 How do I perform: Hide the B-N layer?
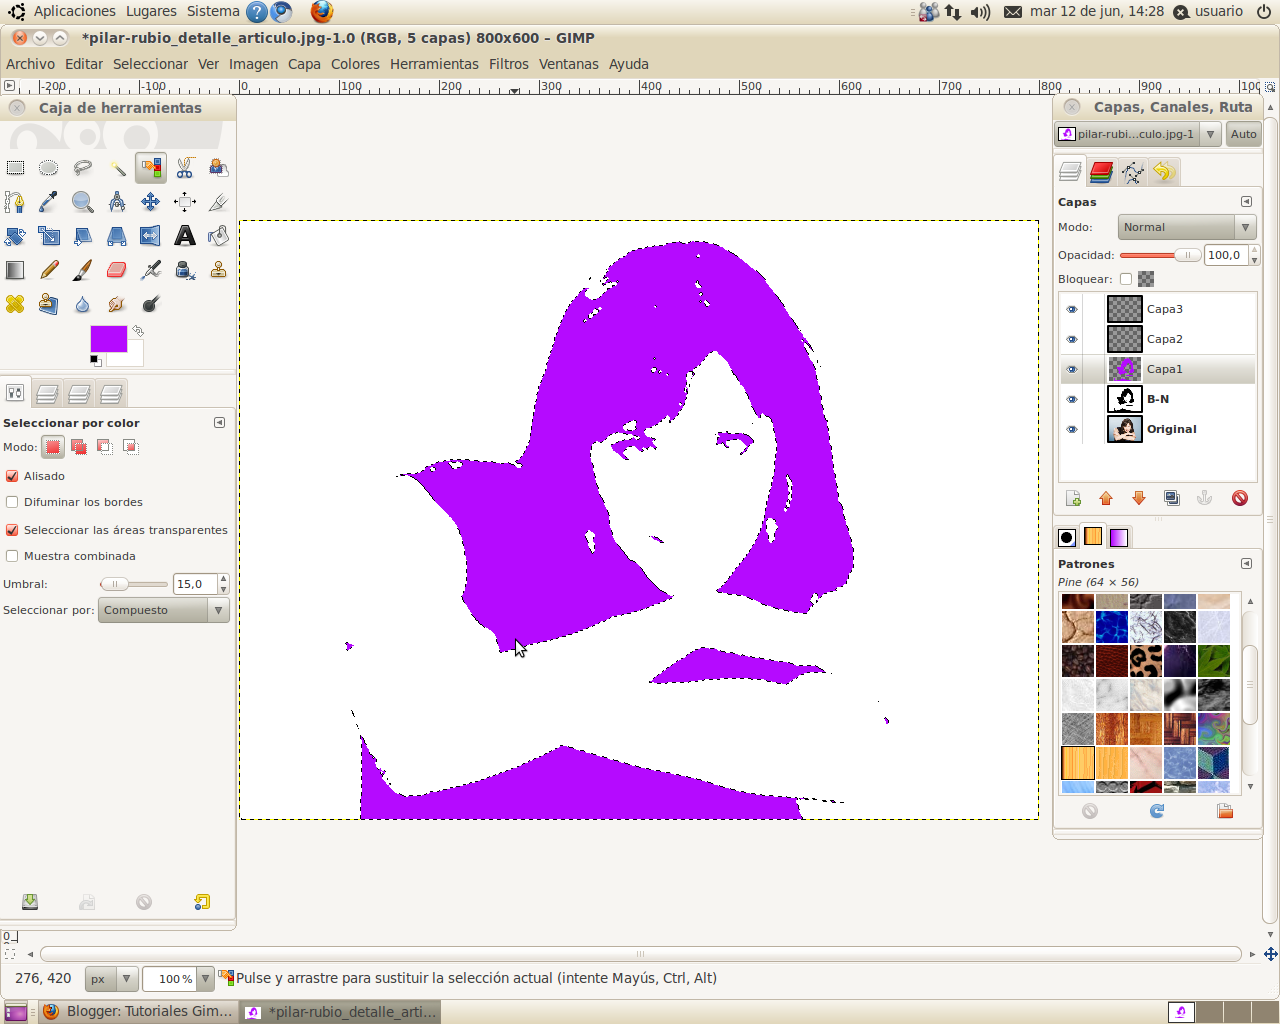[x=1071, y=399]
